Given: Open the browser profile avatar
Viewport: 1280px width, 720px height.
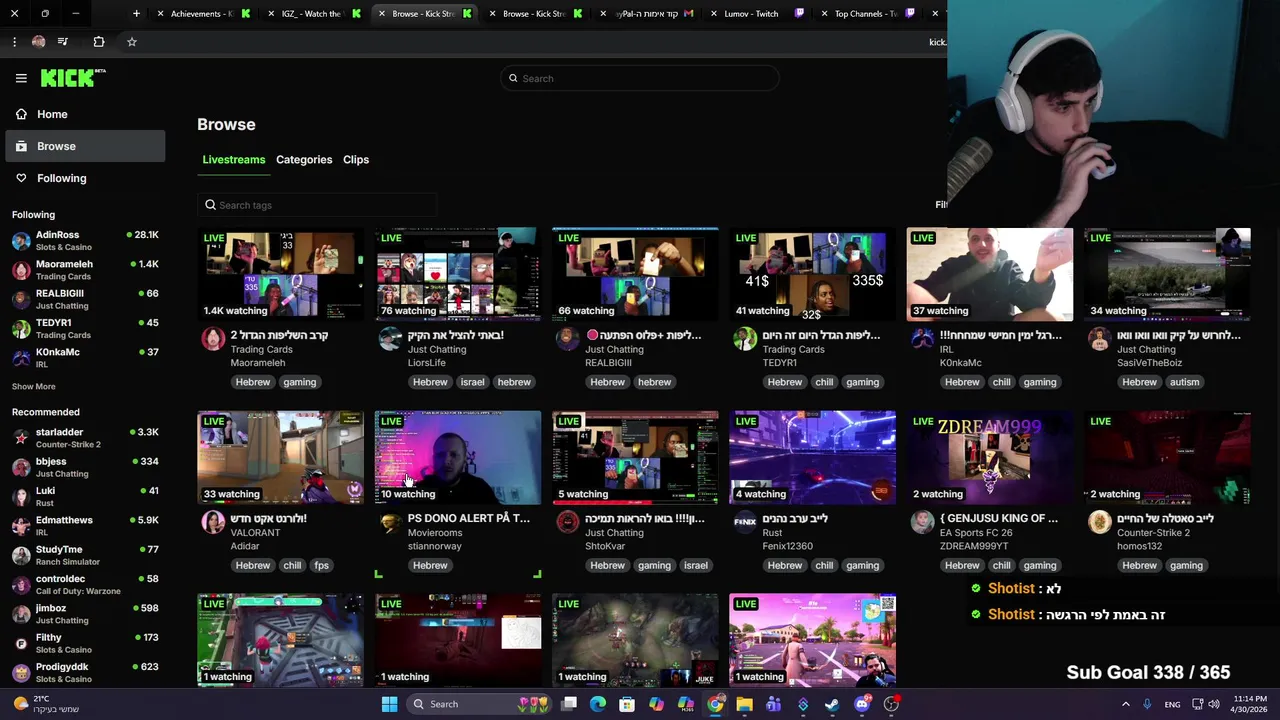Looking at the screenshot, I should [38, 41].
